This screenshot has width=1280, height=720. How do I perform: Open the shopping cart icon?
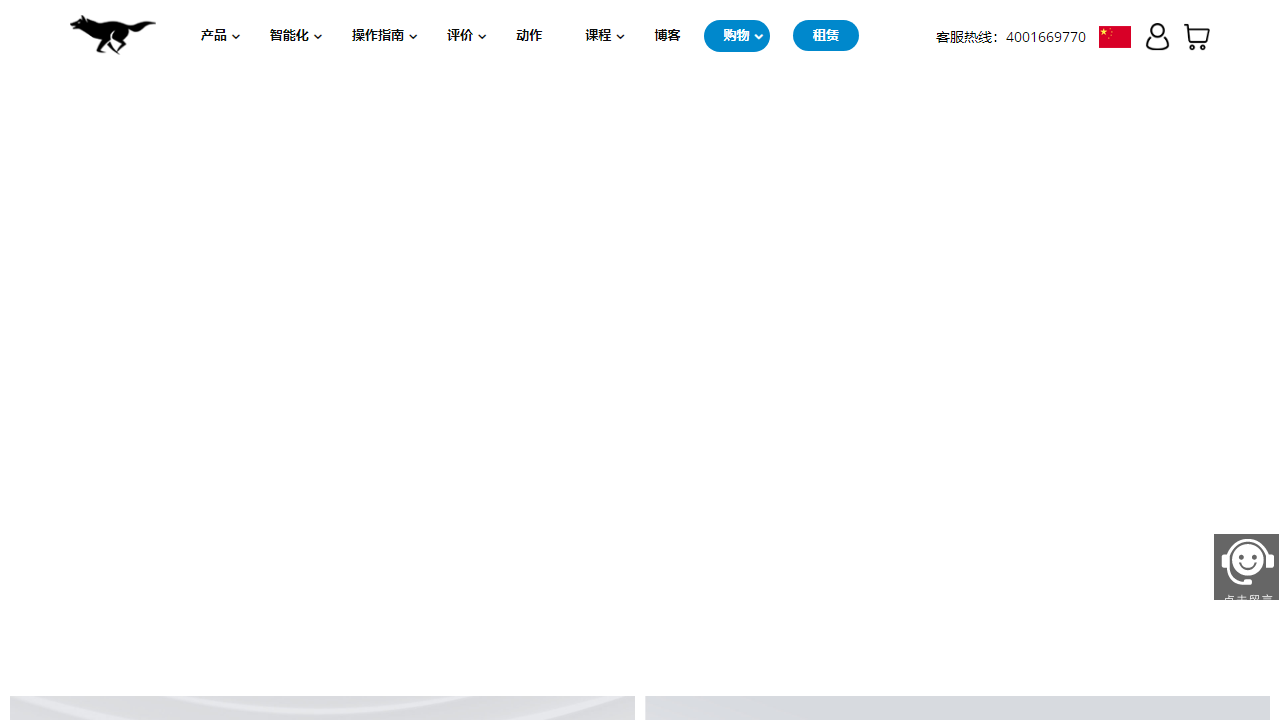pyautogui.click(x=1197, y=37)
